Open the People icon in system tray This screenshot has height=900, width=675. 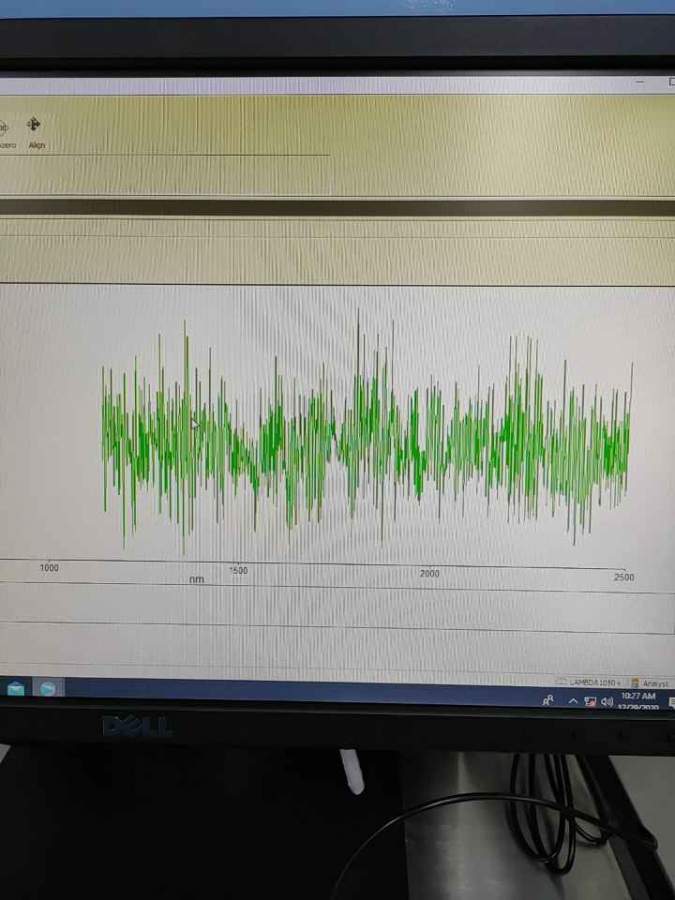click(x=549, y=700)
